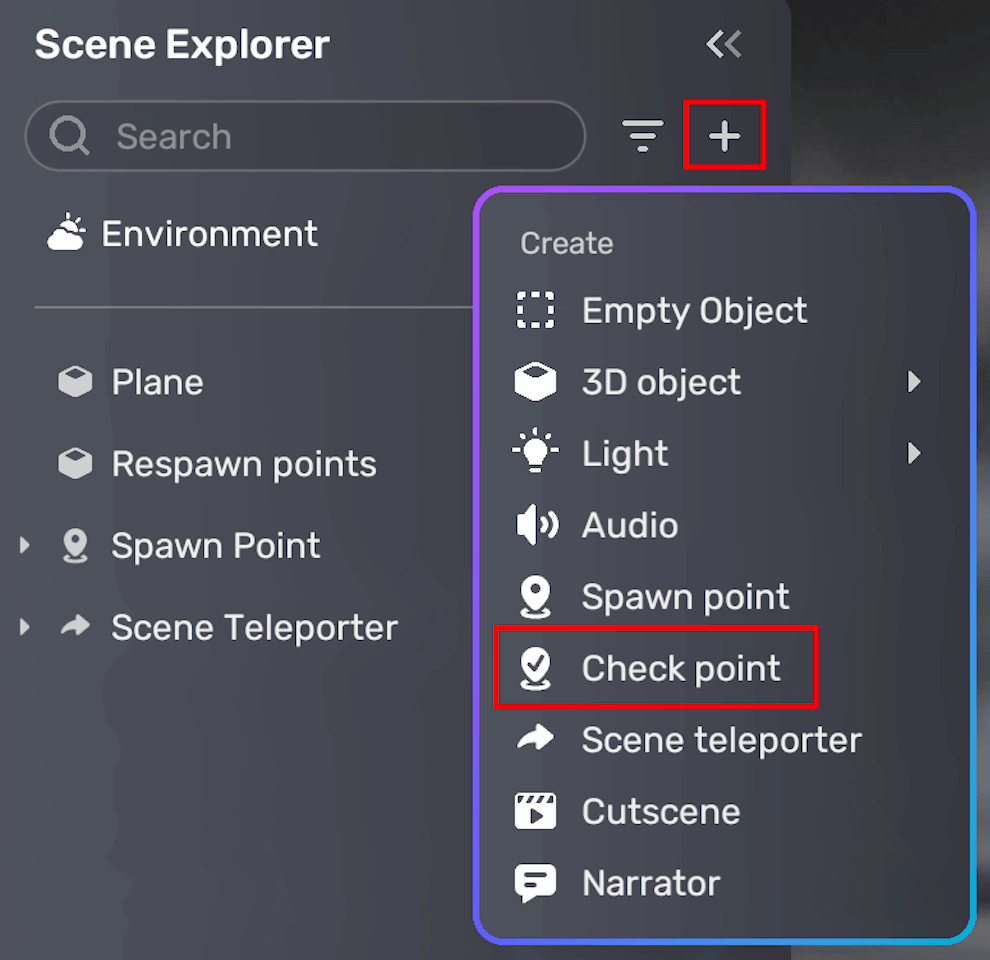
Task: Collapse the Scene Explorer panel
Action: 723,44
